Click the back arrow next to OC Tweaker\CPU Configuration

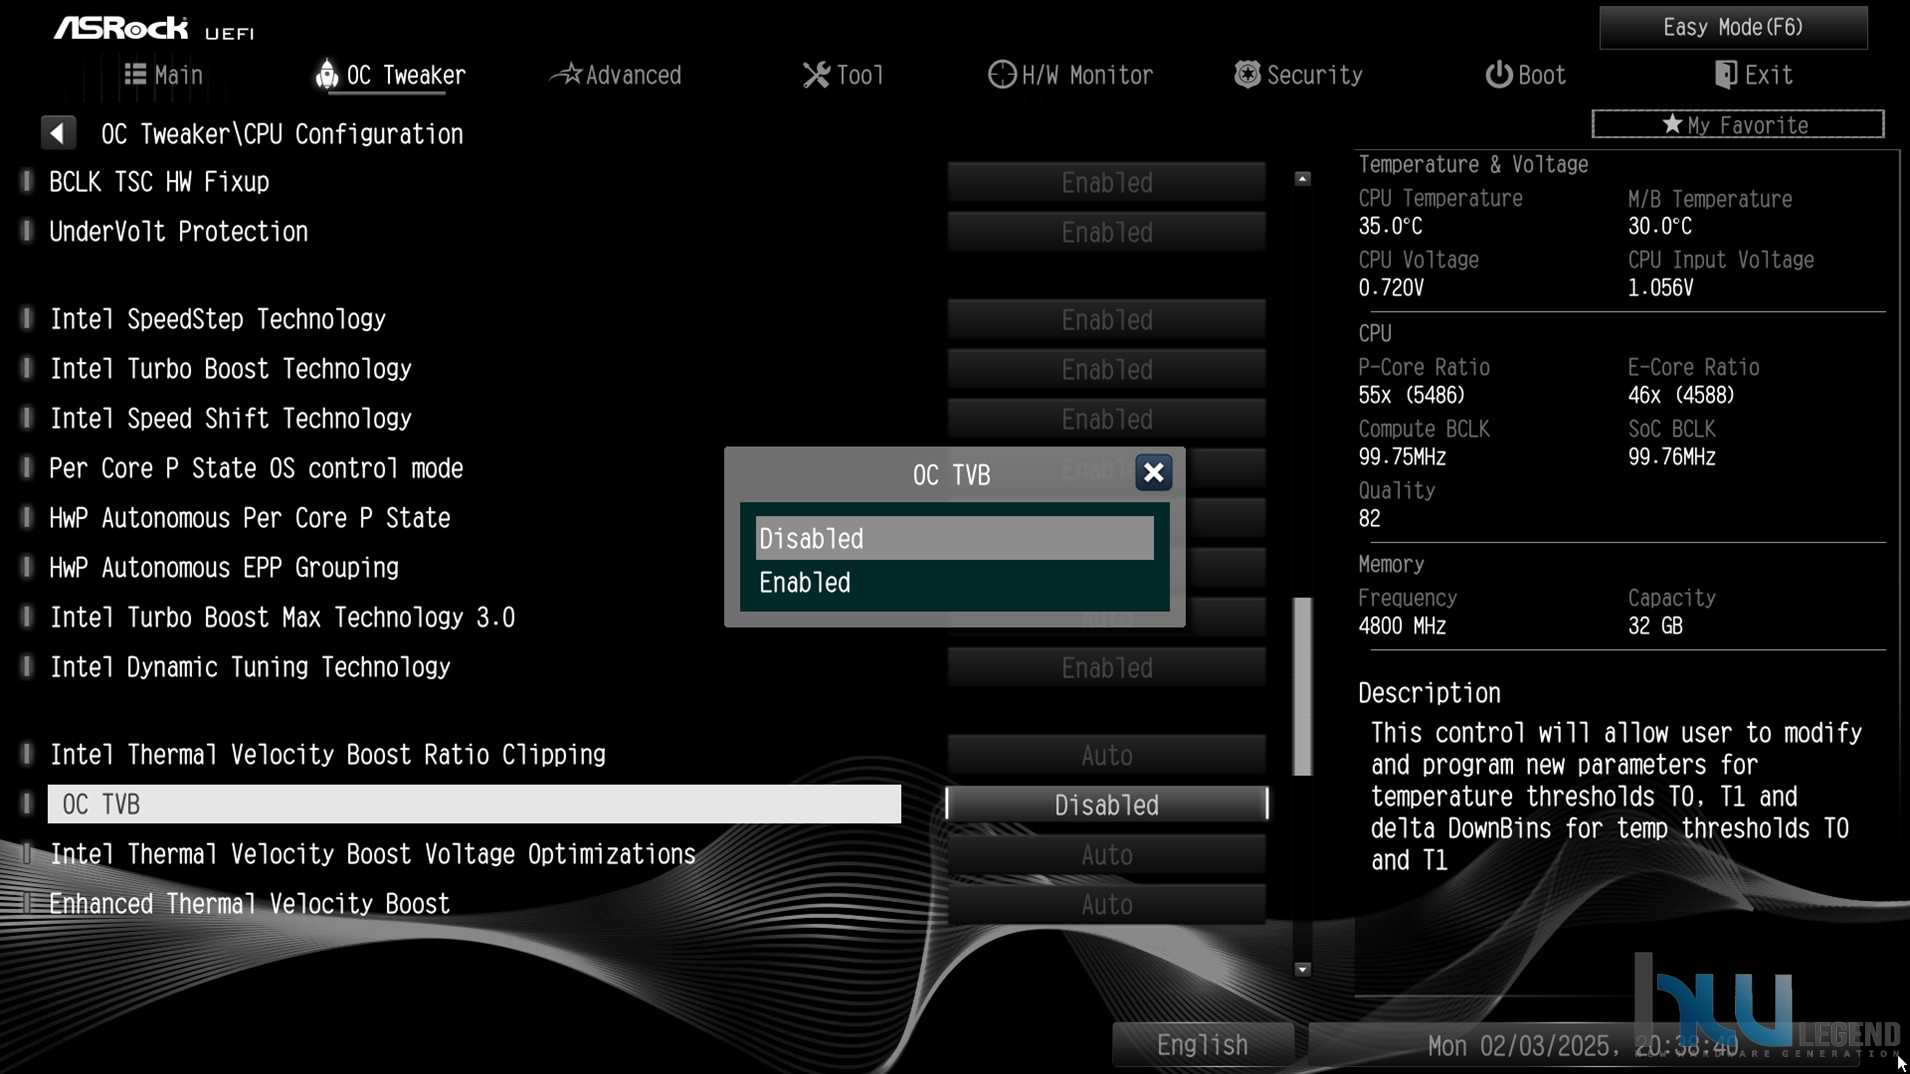tap(58, 133)
